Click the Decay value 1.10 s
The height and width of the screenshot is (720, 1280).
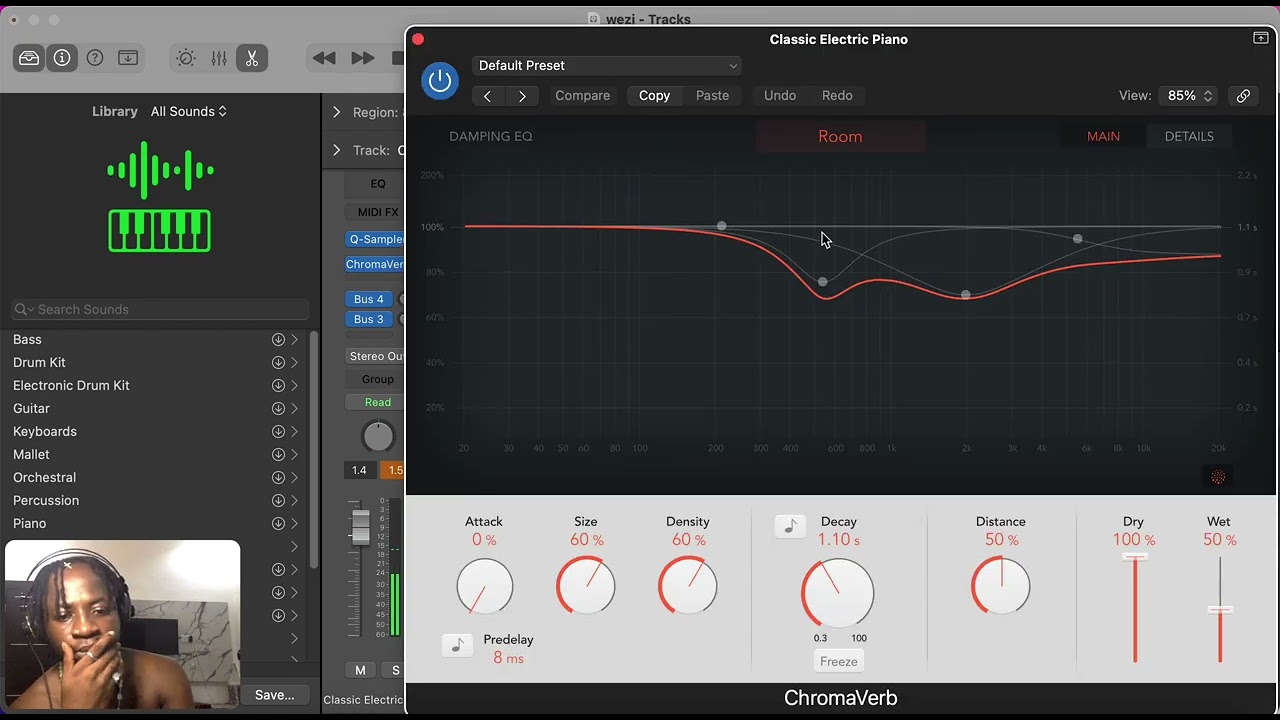pyautogui.click(x=839, y=540)
